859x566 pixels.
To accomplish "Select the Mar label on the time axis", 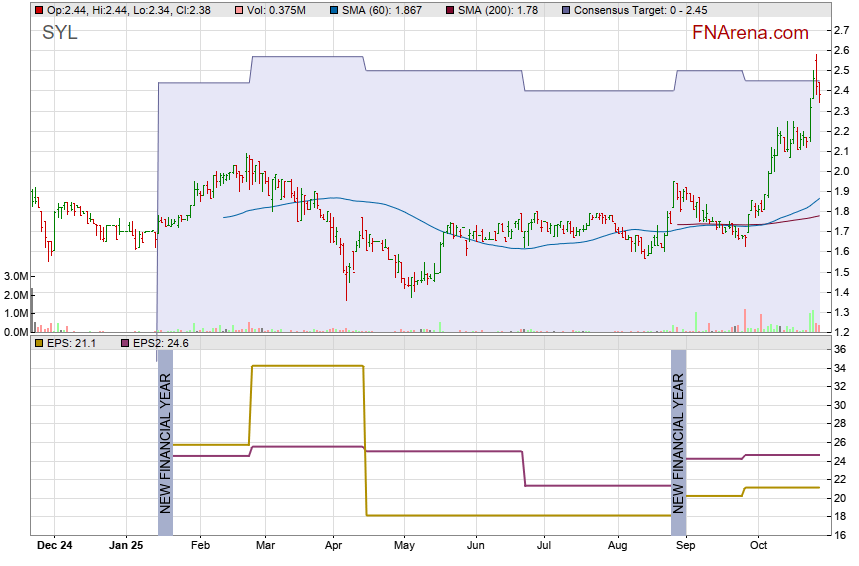I will (264, 546).
